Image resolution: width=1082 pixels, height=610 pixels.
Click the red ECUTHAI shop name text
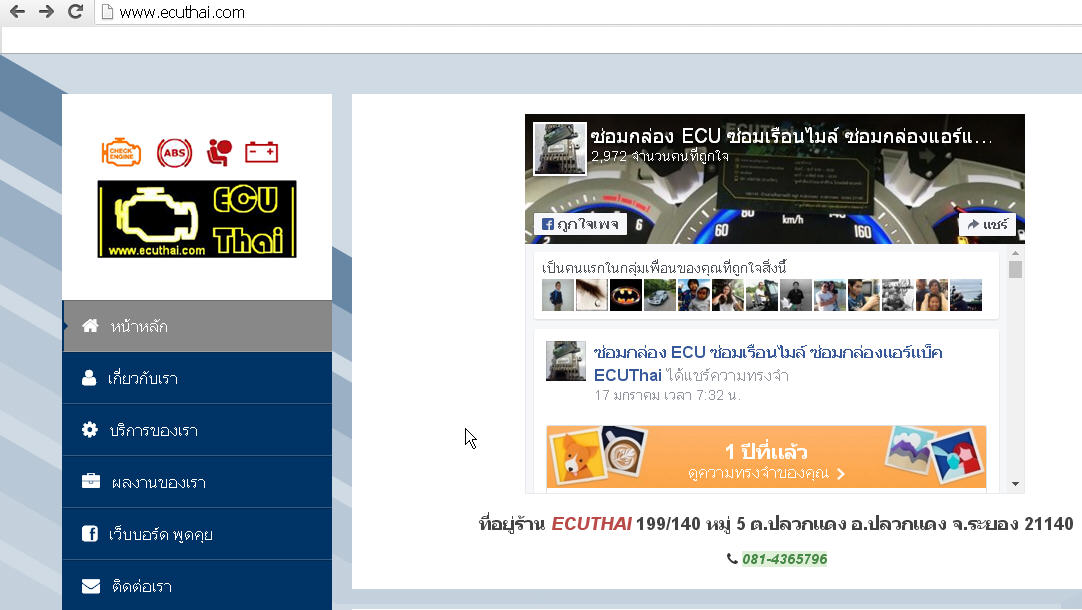coord(591,524)
